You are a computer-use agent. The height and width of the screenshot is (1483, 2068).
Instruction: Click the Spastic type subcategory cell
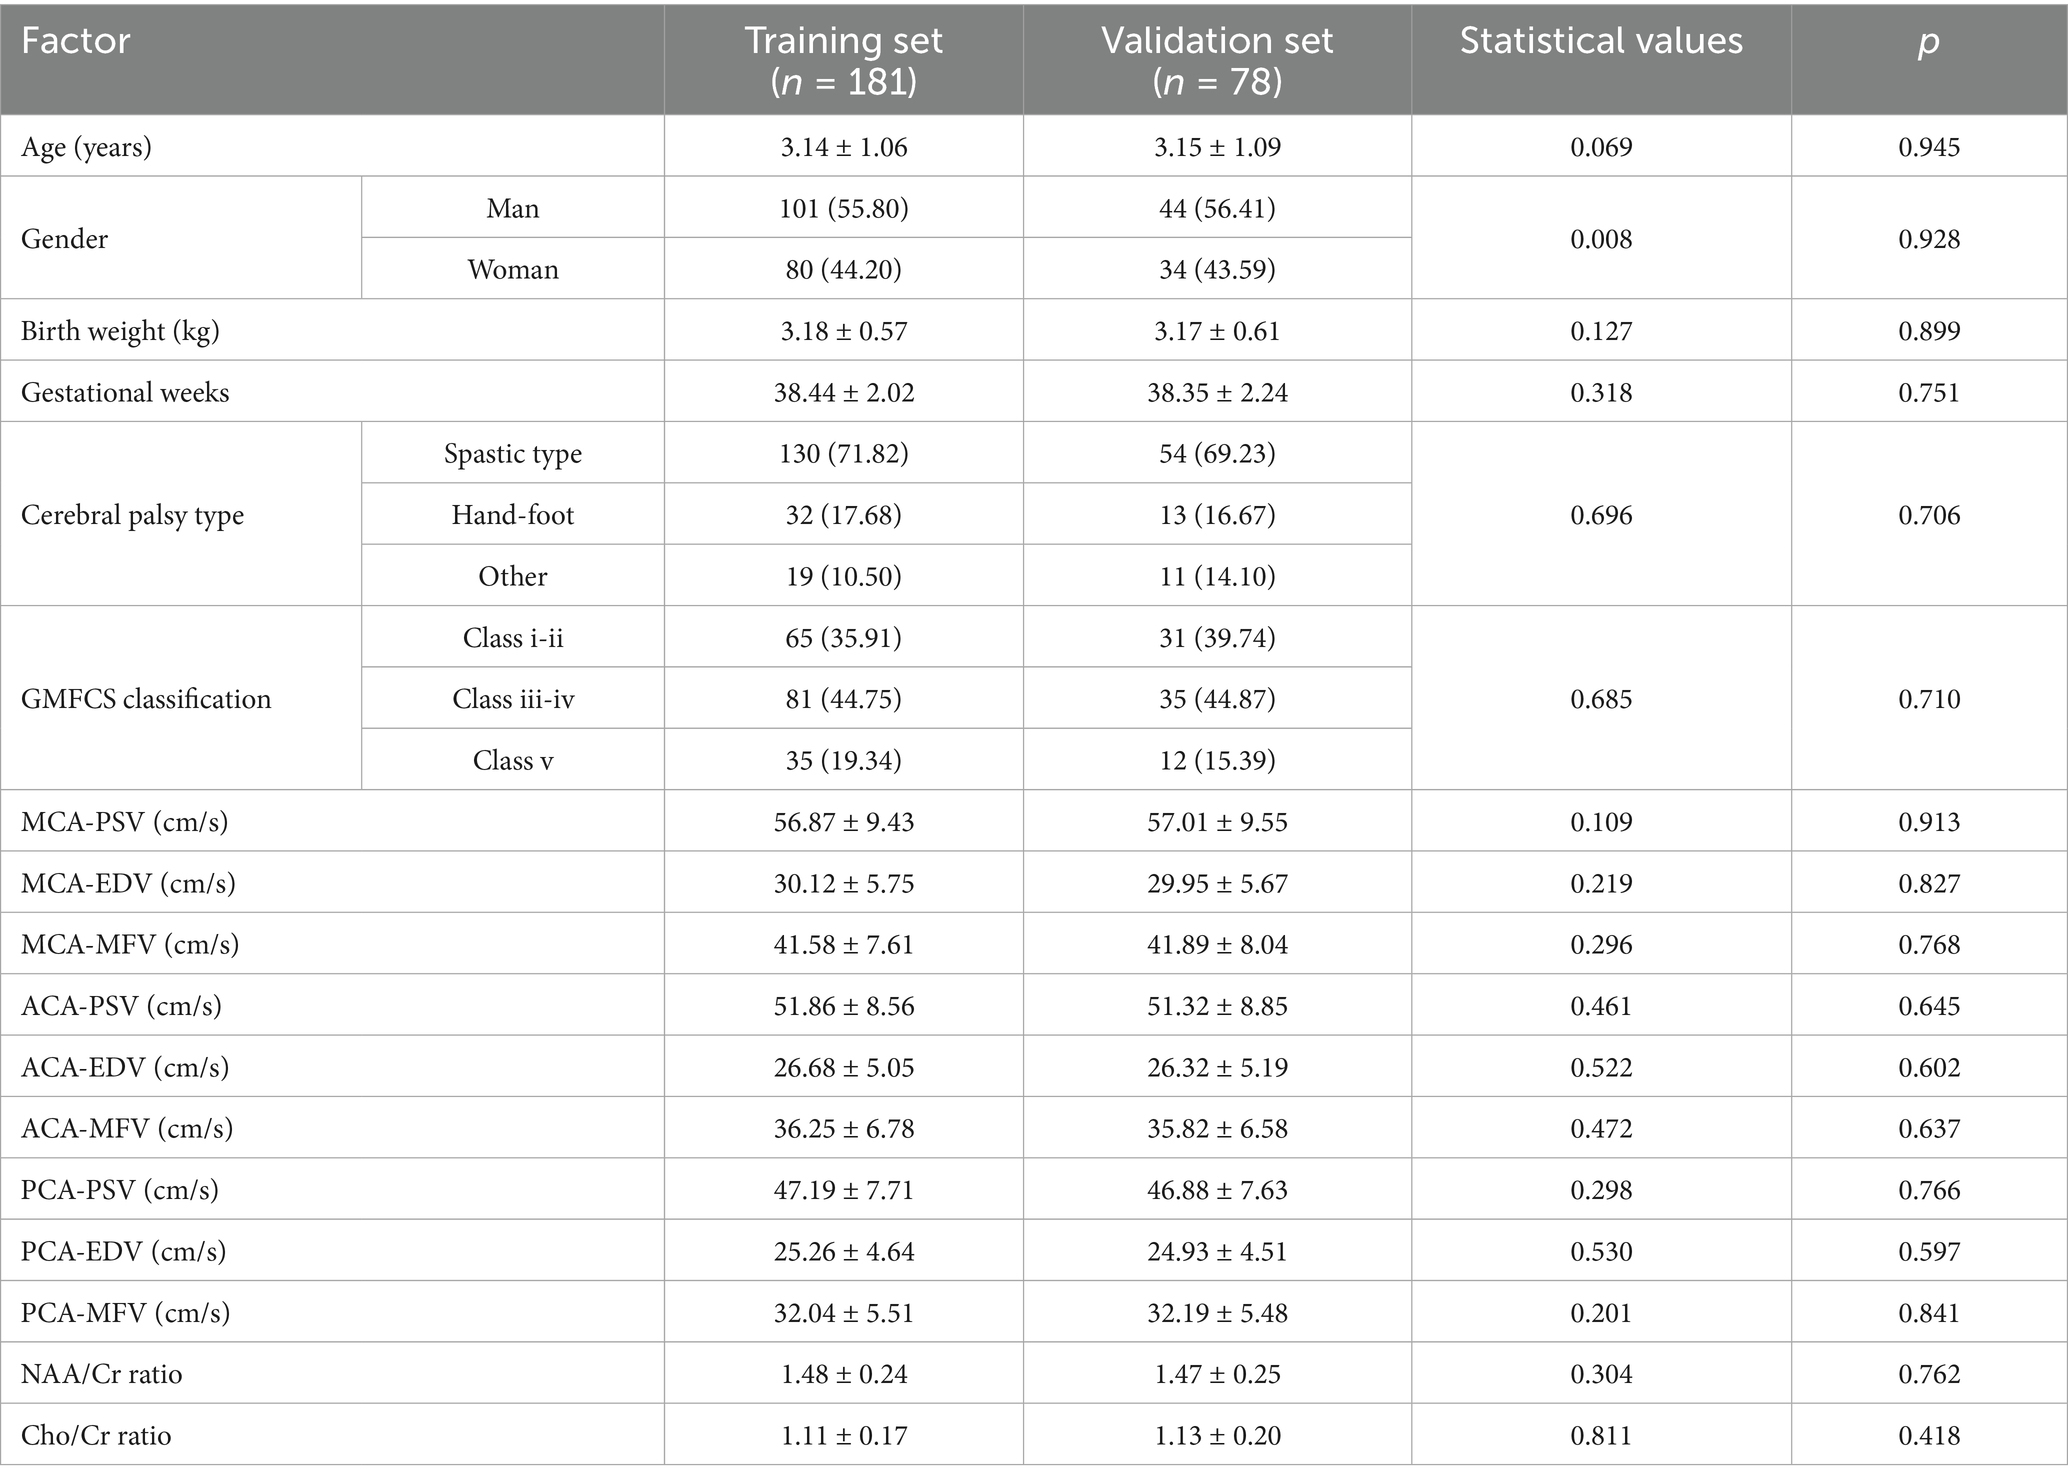click(x=513, y=454)
